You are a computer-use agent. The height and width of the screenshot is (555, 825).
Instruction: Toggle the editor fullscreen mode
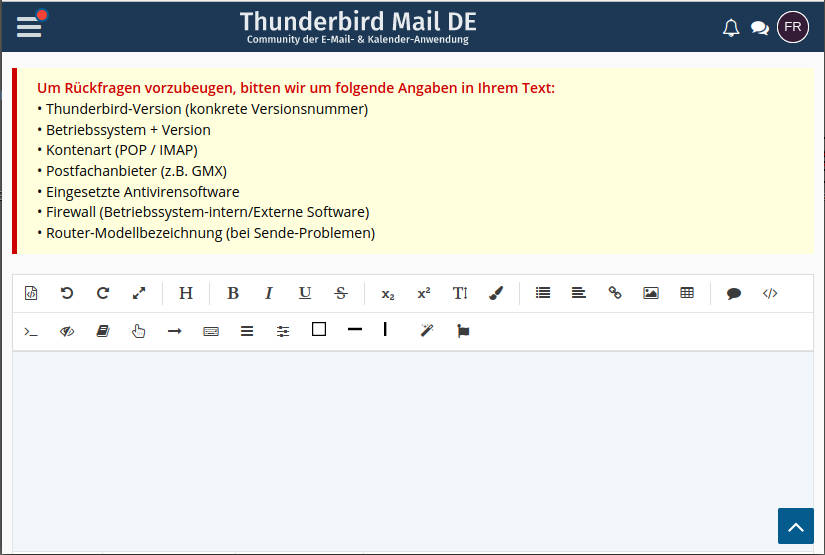[139, 293]
